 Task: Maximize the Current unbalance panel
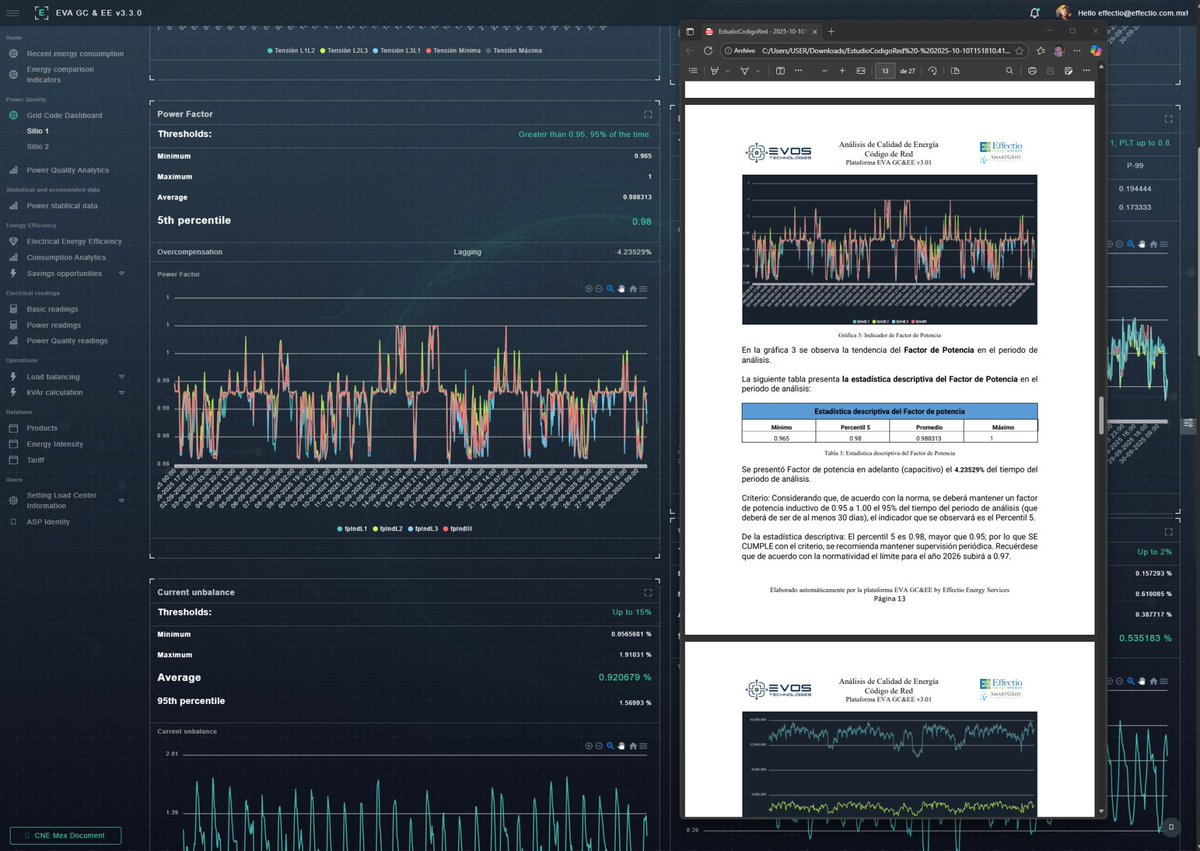648,592
